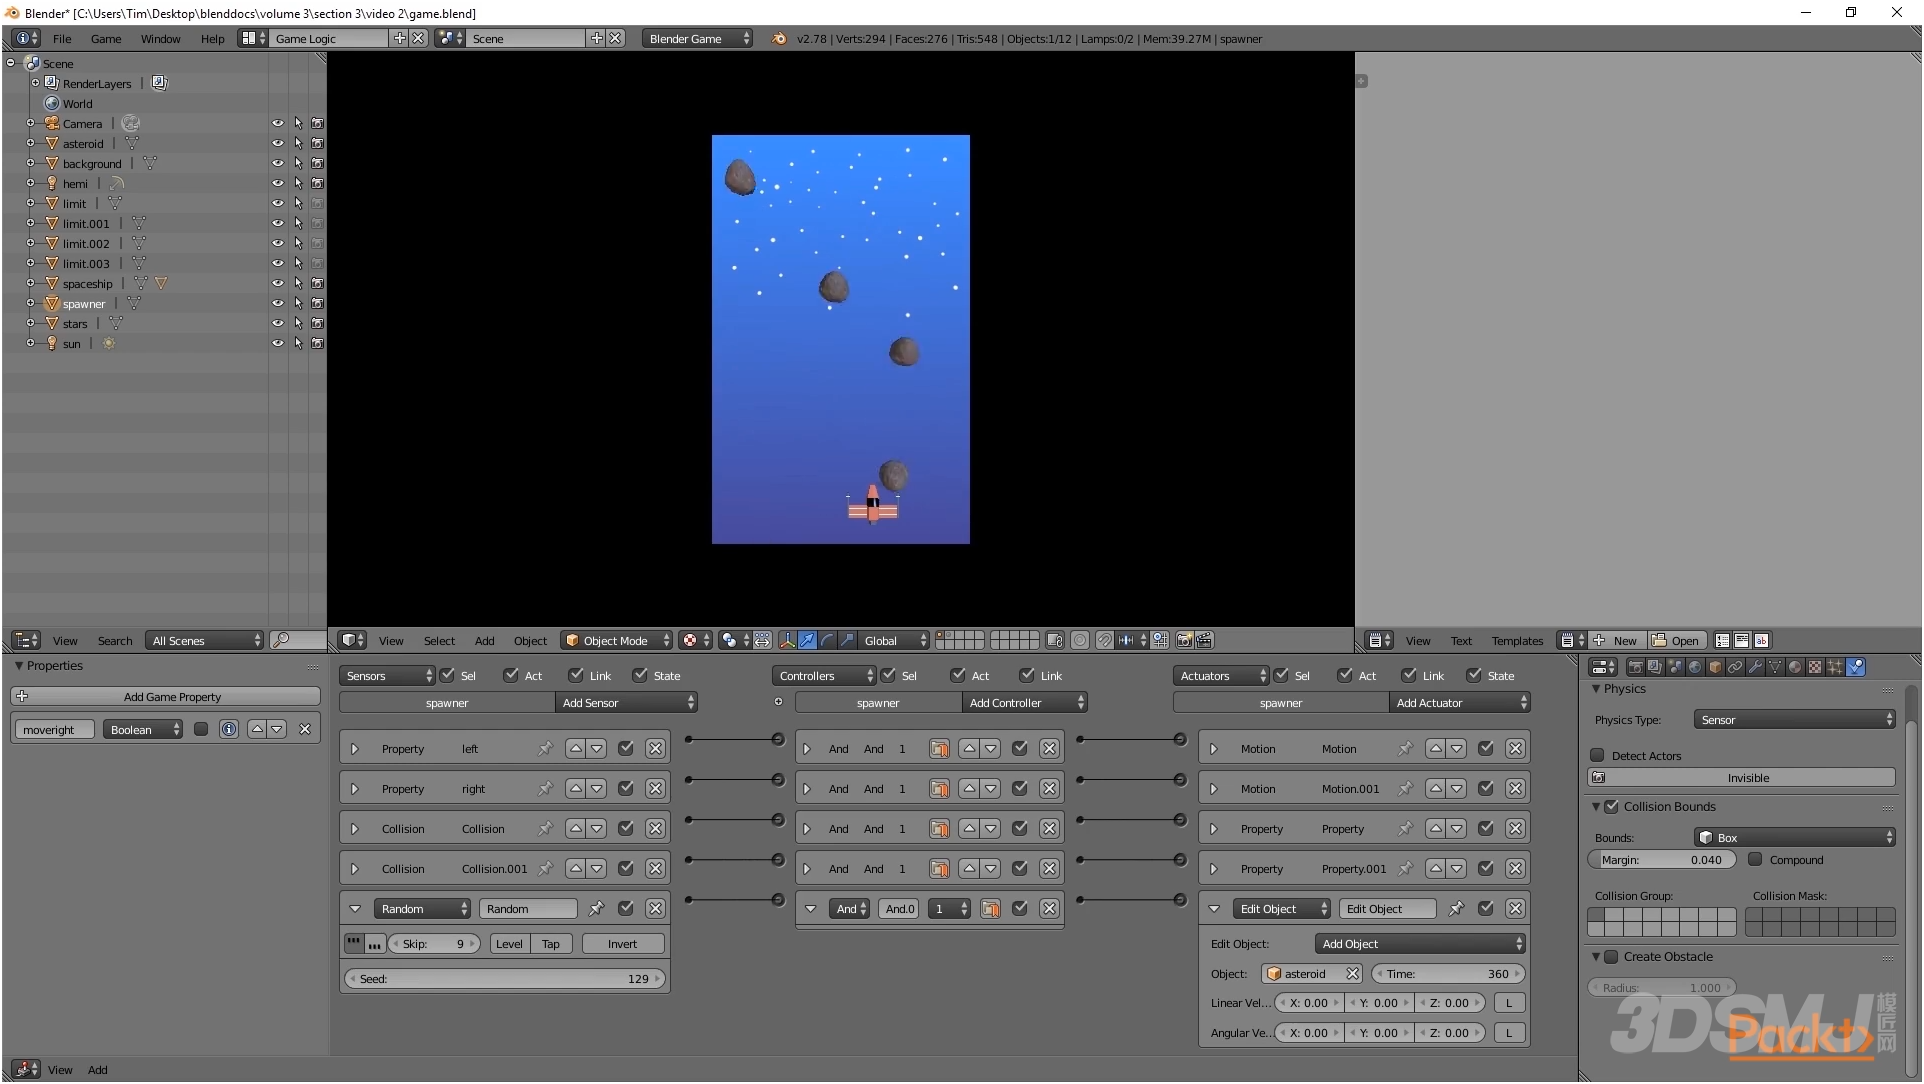
Task: Toggle Sensors State checkbox
Action: [640, 676]
